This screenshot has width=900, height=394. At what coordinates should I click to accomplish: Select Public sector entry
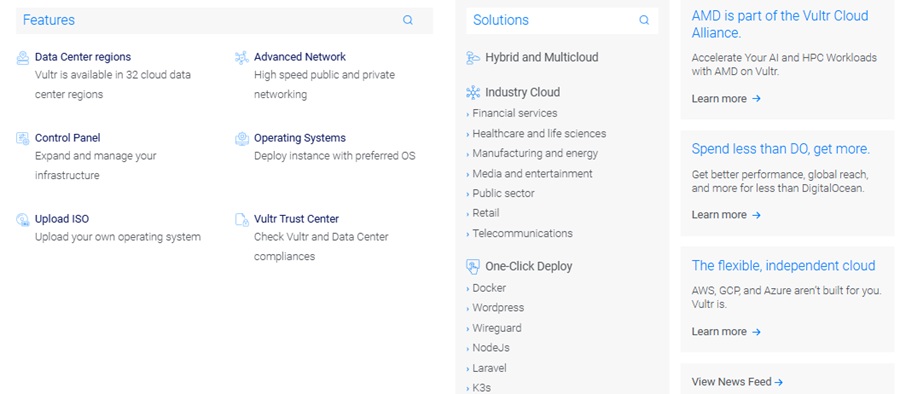click(503, 194)
